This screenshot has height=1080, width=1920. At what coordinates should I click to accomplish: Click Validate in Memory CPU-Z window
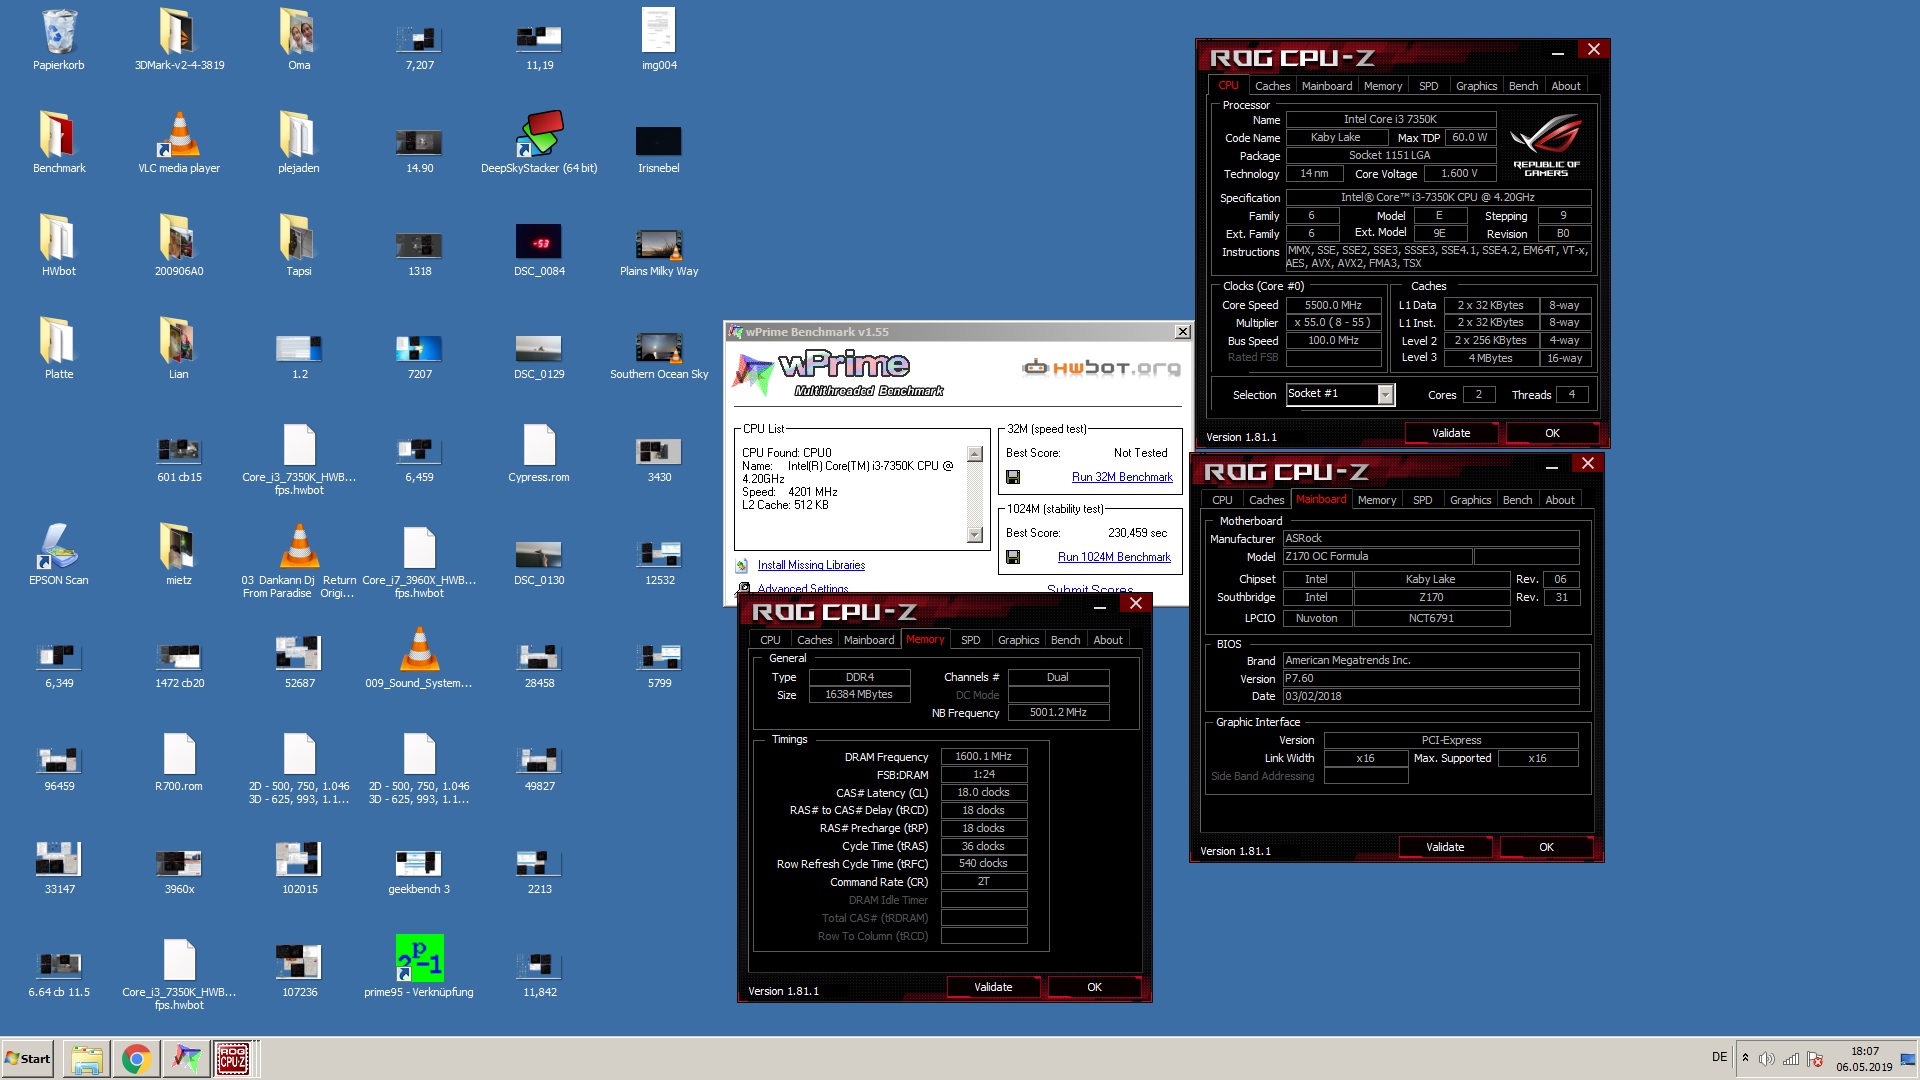993,987
